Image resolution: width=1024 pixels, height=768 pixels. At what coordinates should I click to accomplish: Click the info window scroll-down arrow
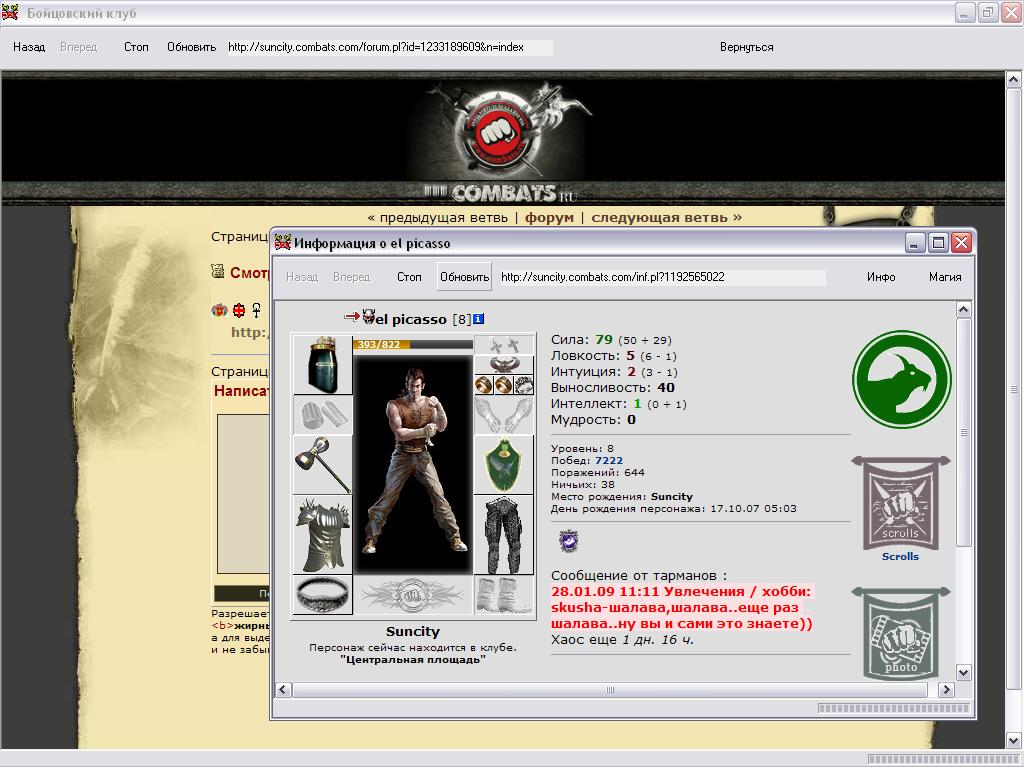point(964,672)
